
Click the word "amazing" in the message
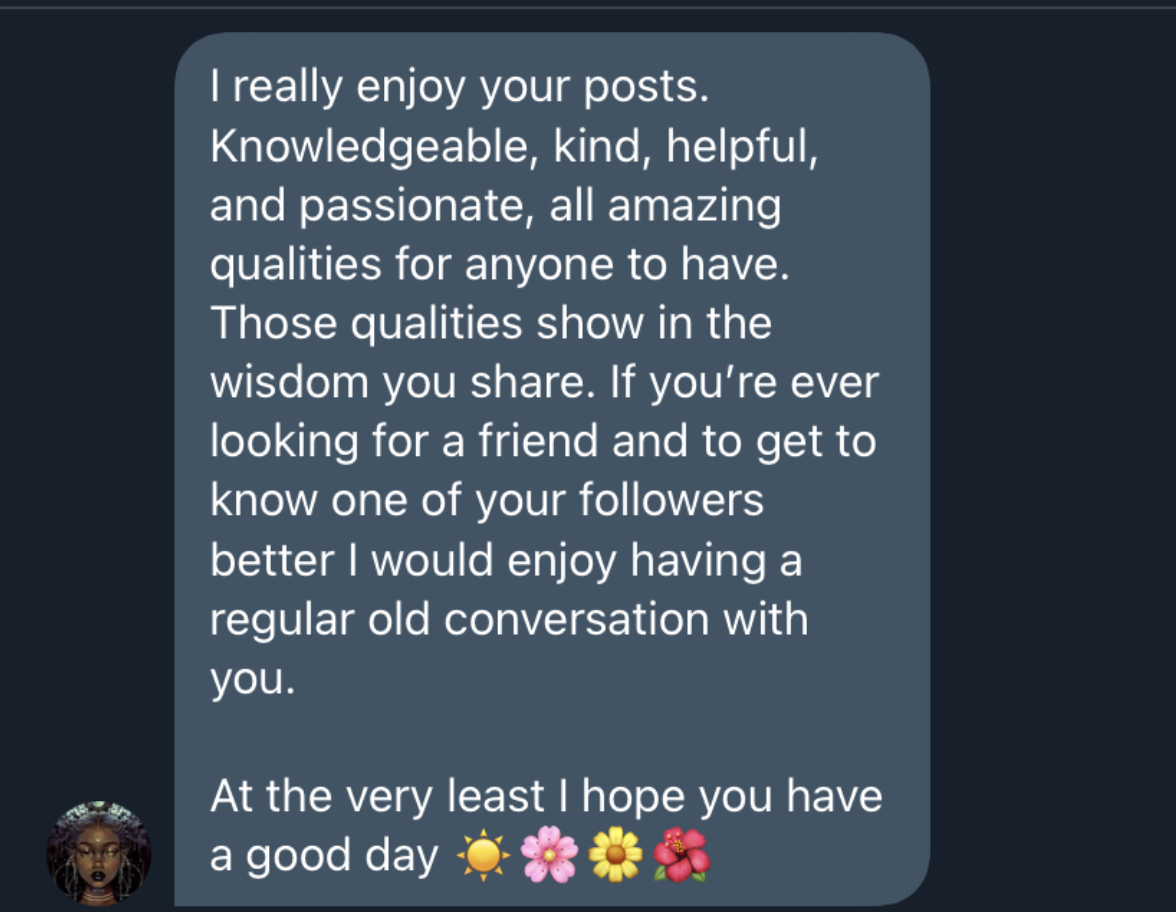pos(694,207)
